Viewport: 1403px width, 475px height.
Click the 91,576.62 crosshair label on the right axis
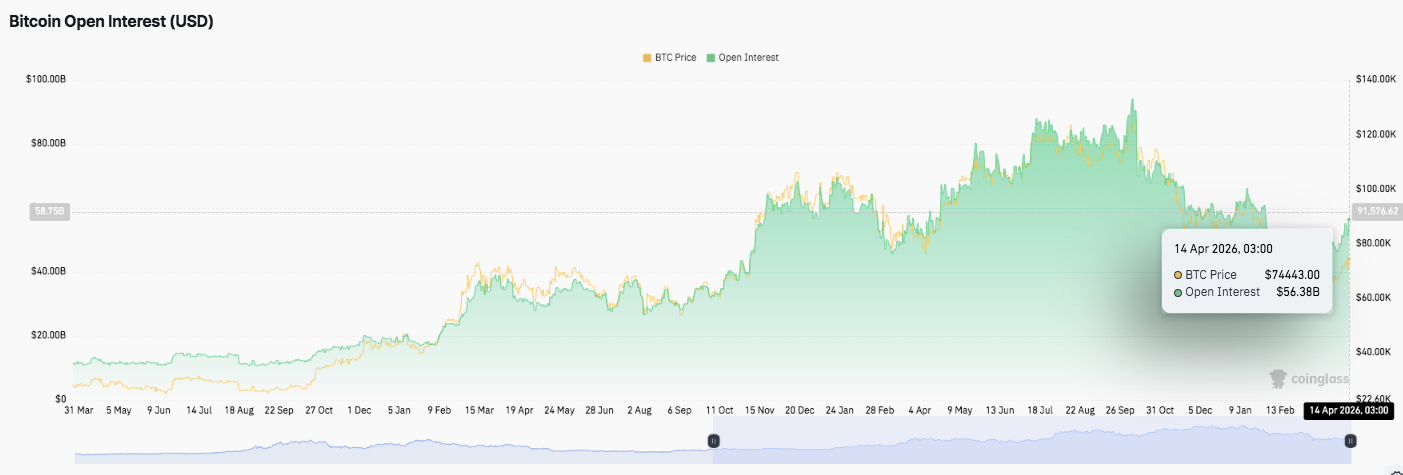1377,211
